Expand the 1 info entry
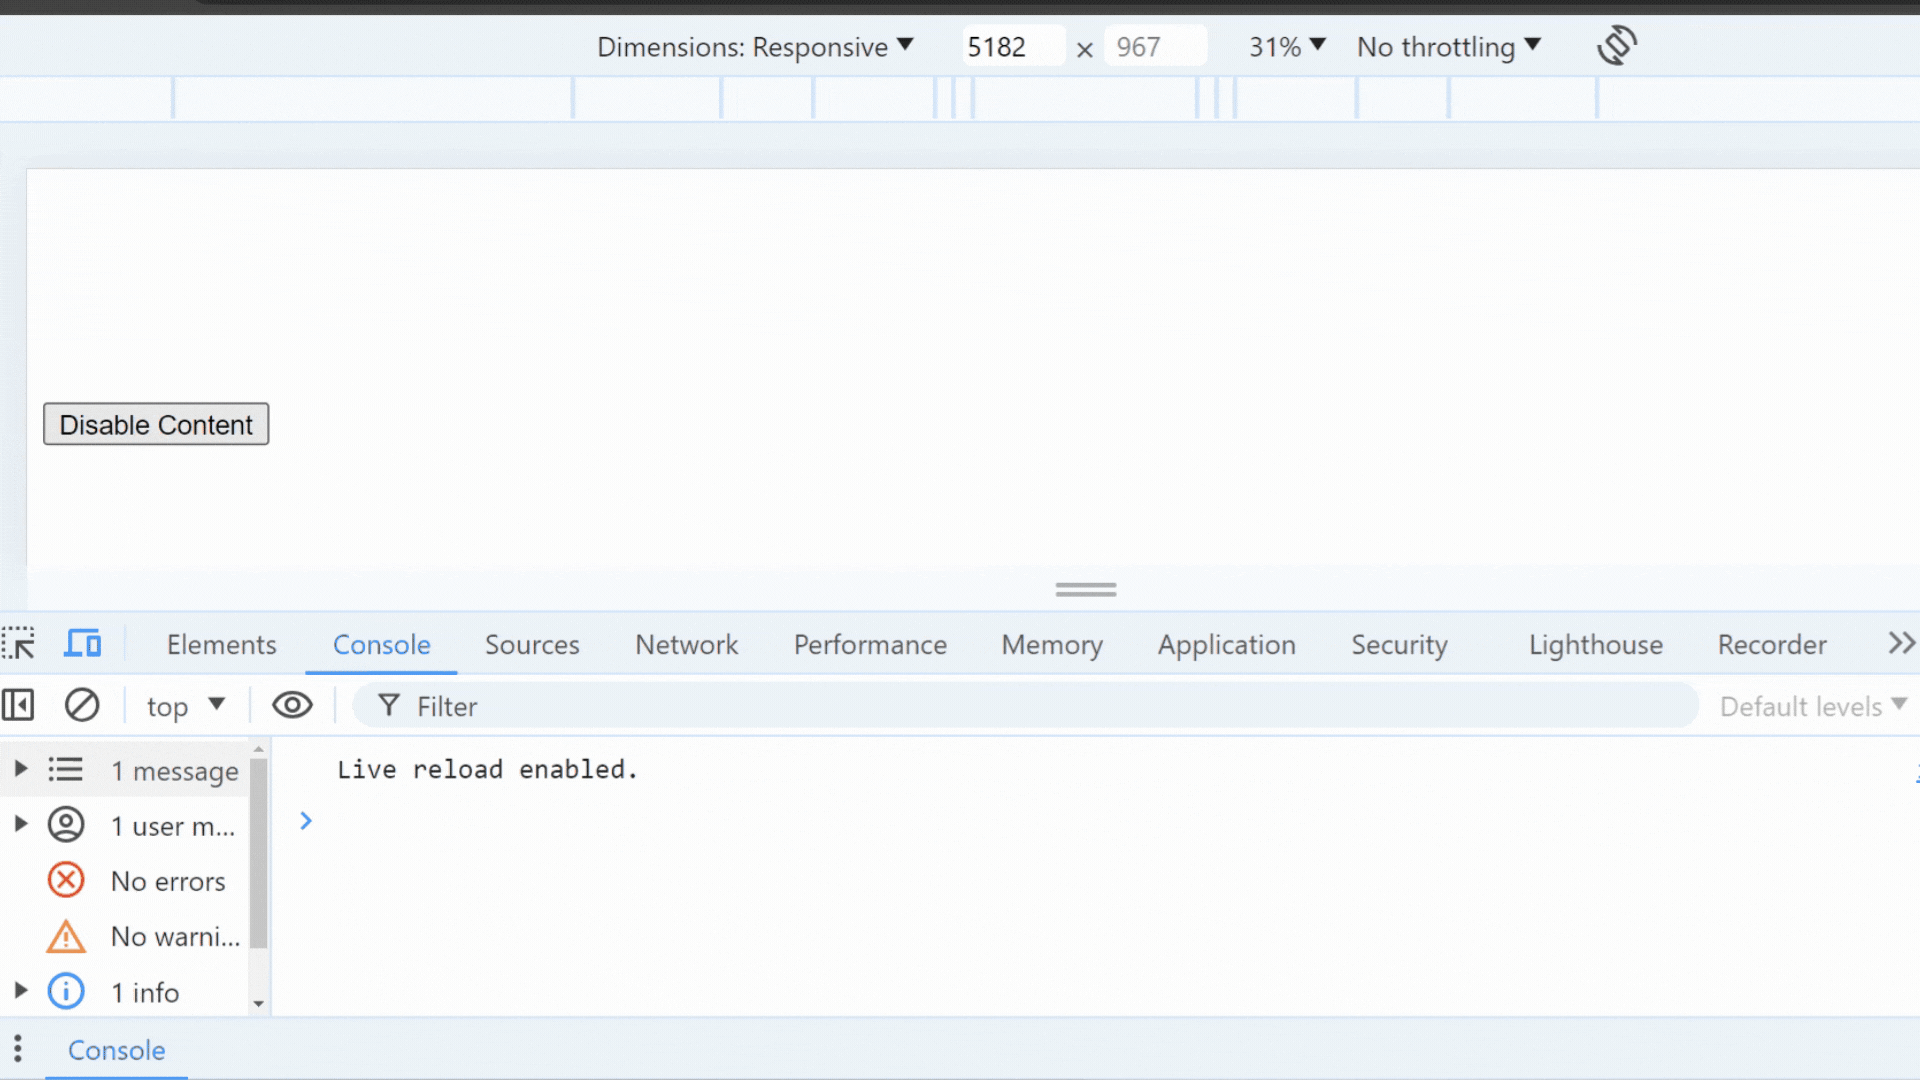The height and width of the screenshot is (1080, 1920). point(18,992)
